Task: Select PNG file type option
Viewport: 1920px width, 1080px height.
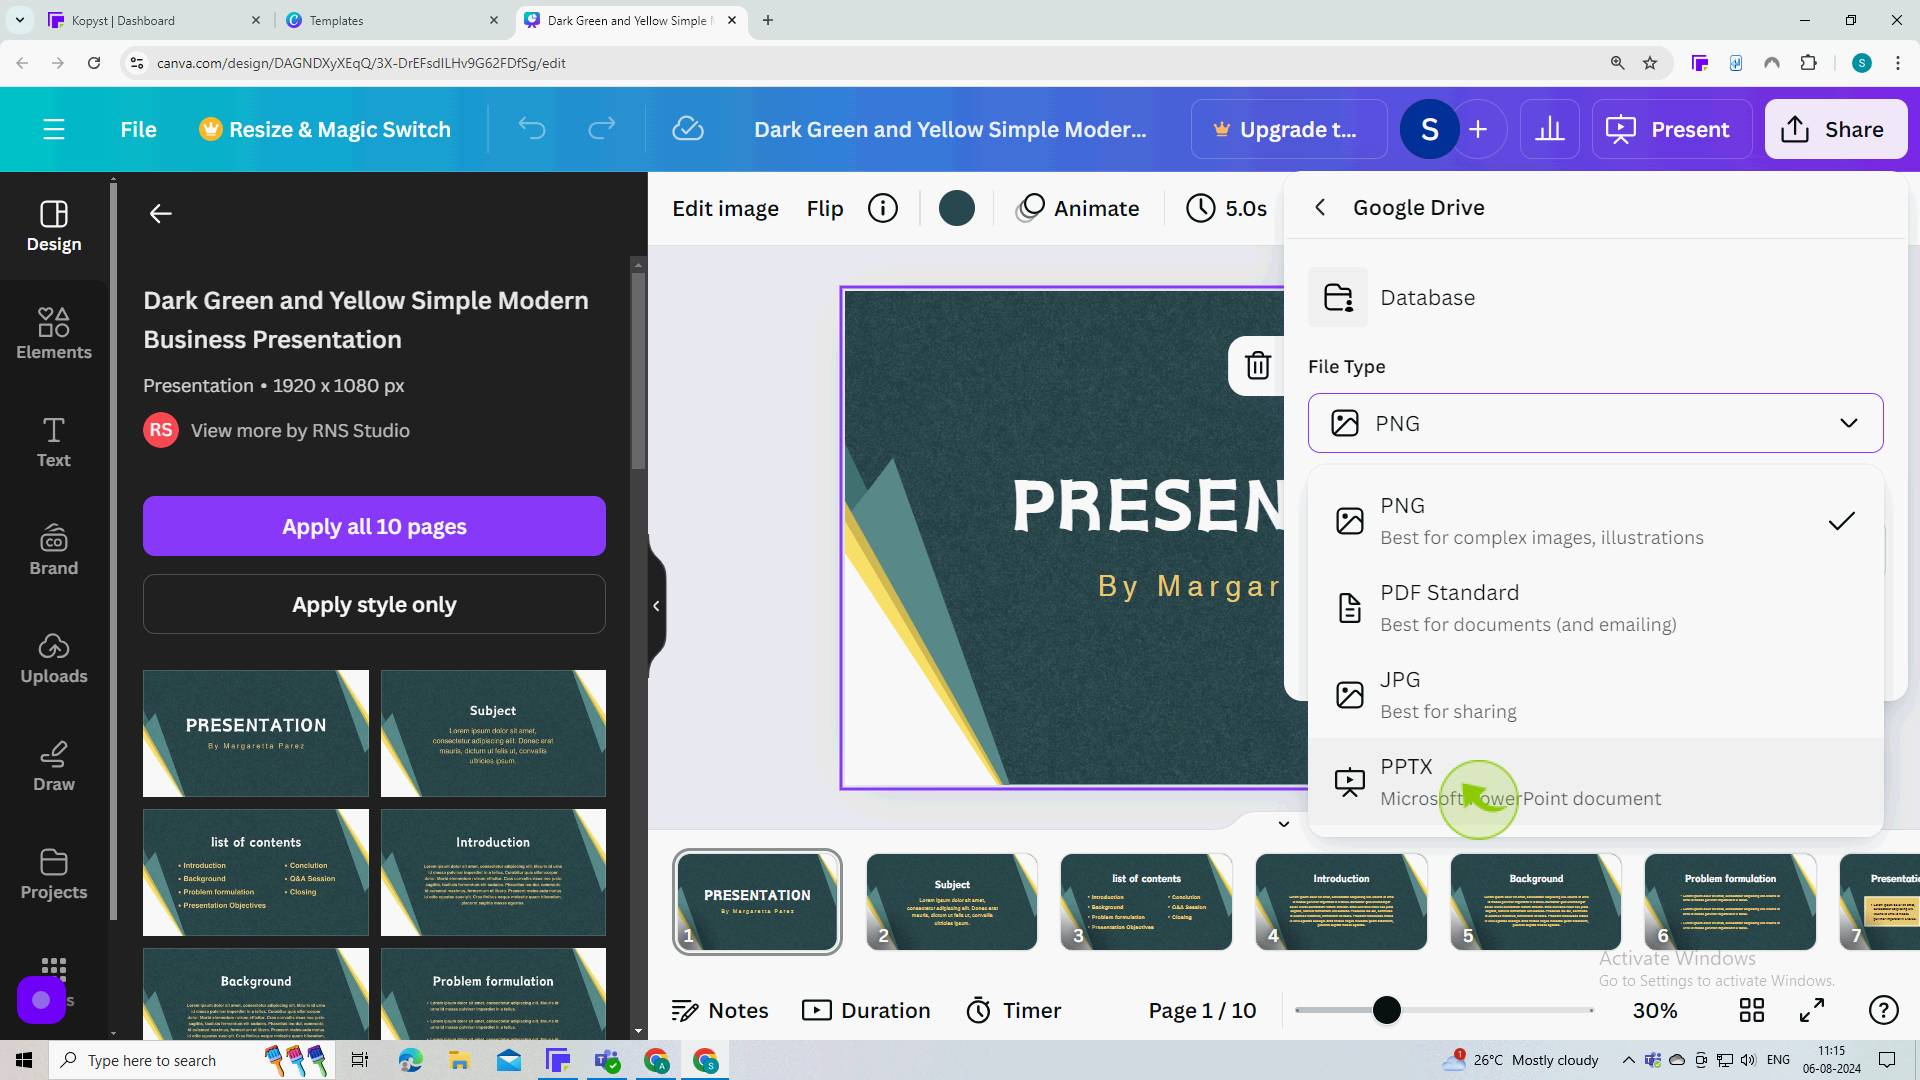Action: click(x=1595, y=521)
